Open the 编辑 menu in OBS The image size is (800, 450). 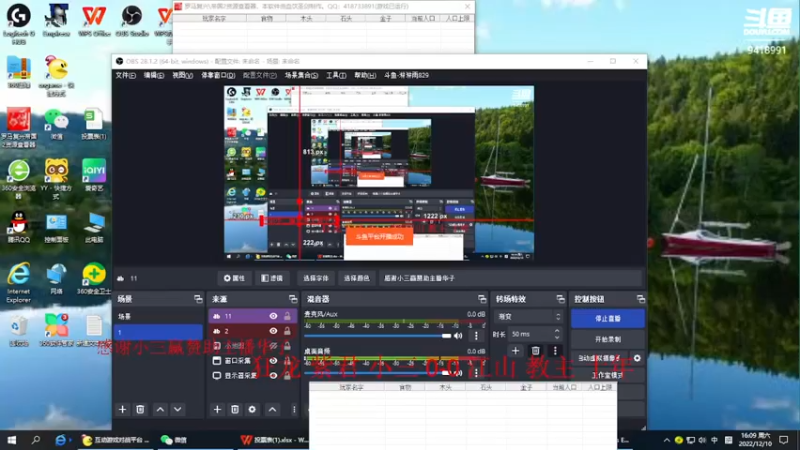(x=154, y=75)
